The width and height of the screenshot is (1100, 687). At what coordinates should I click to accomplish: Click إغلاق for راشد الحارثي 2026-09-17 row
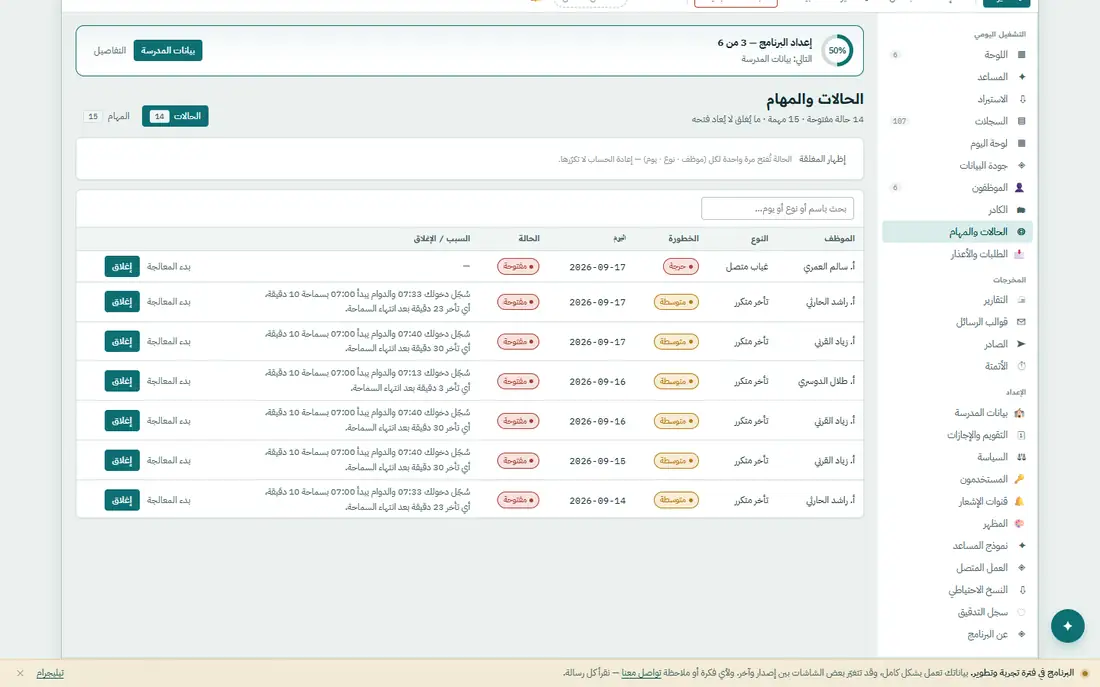coord(122,302)
